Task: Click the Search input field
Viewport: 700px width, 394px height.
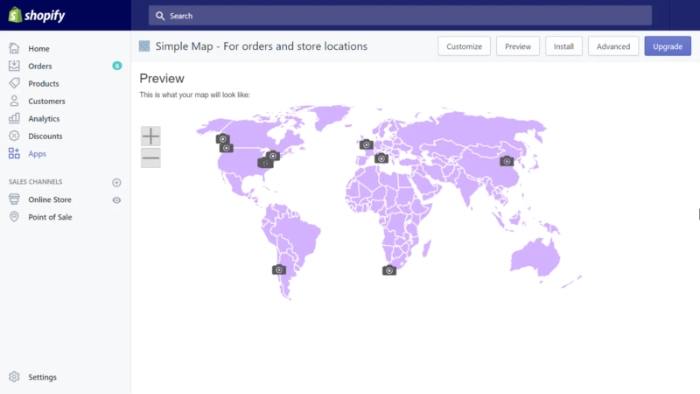Action: 400,16
